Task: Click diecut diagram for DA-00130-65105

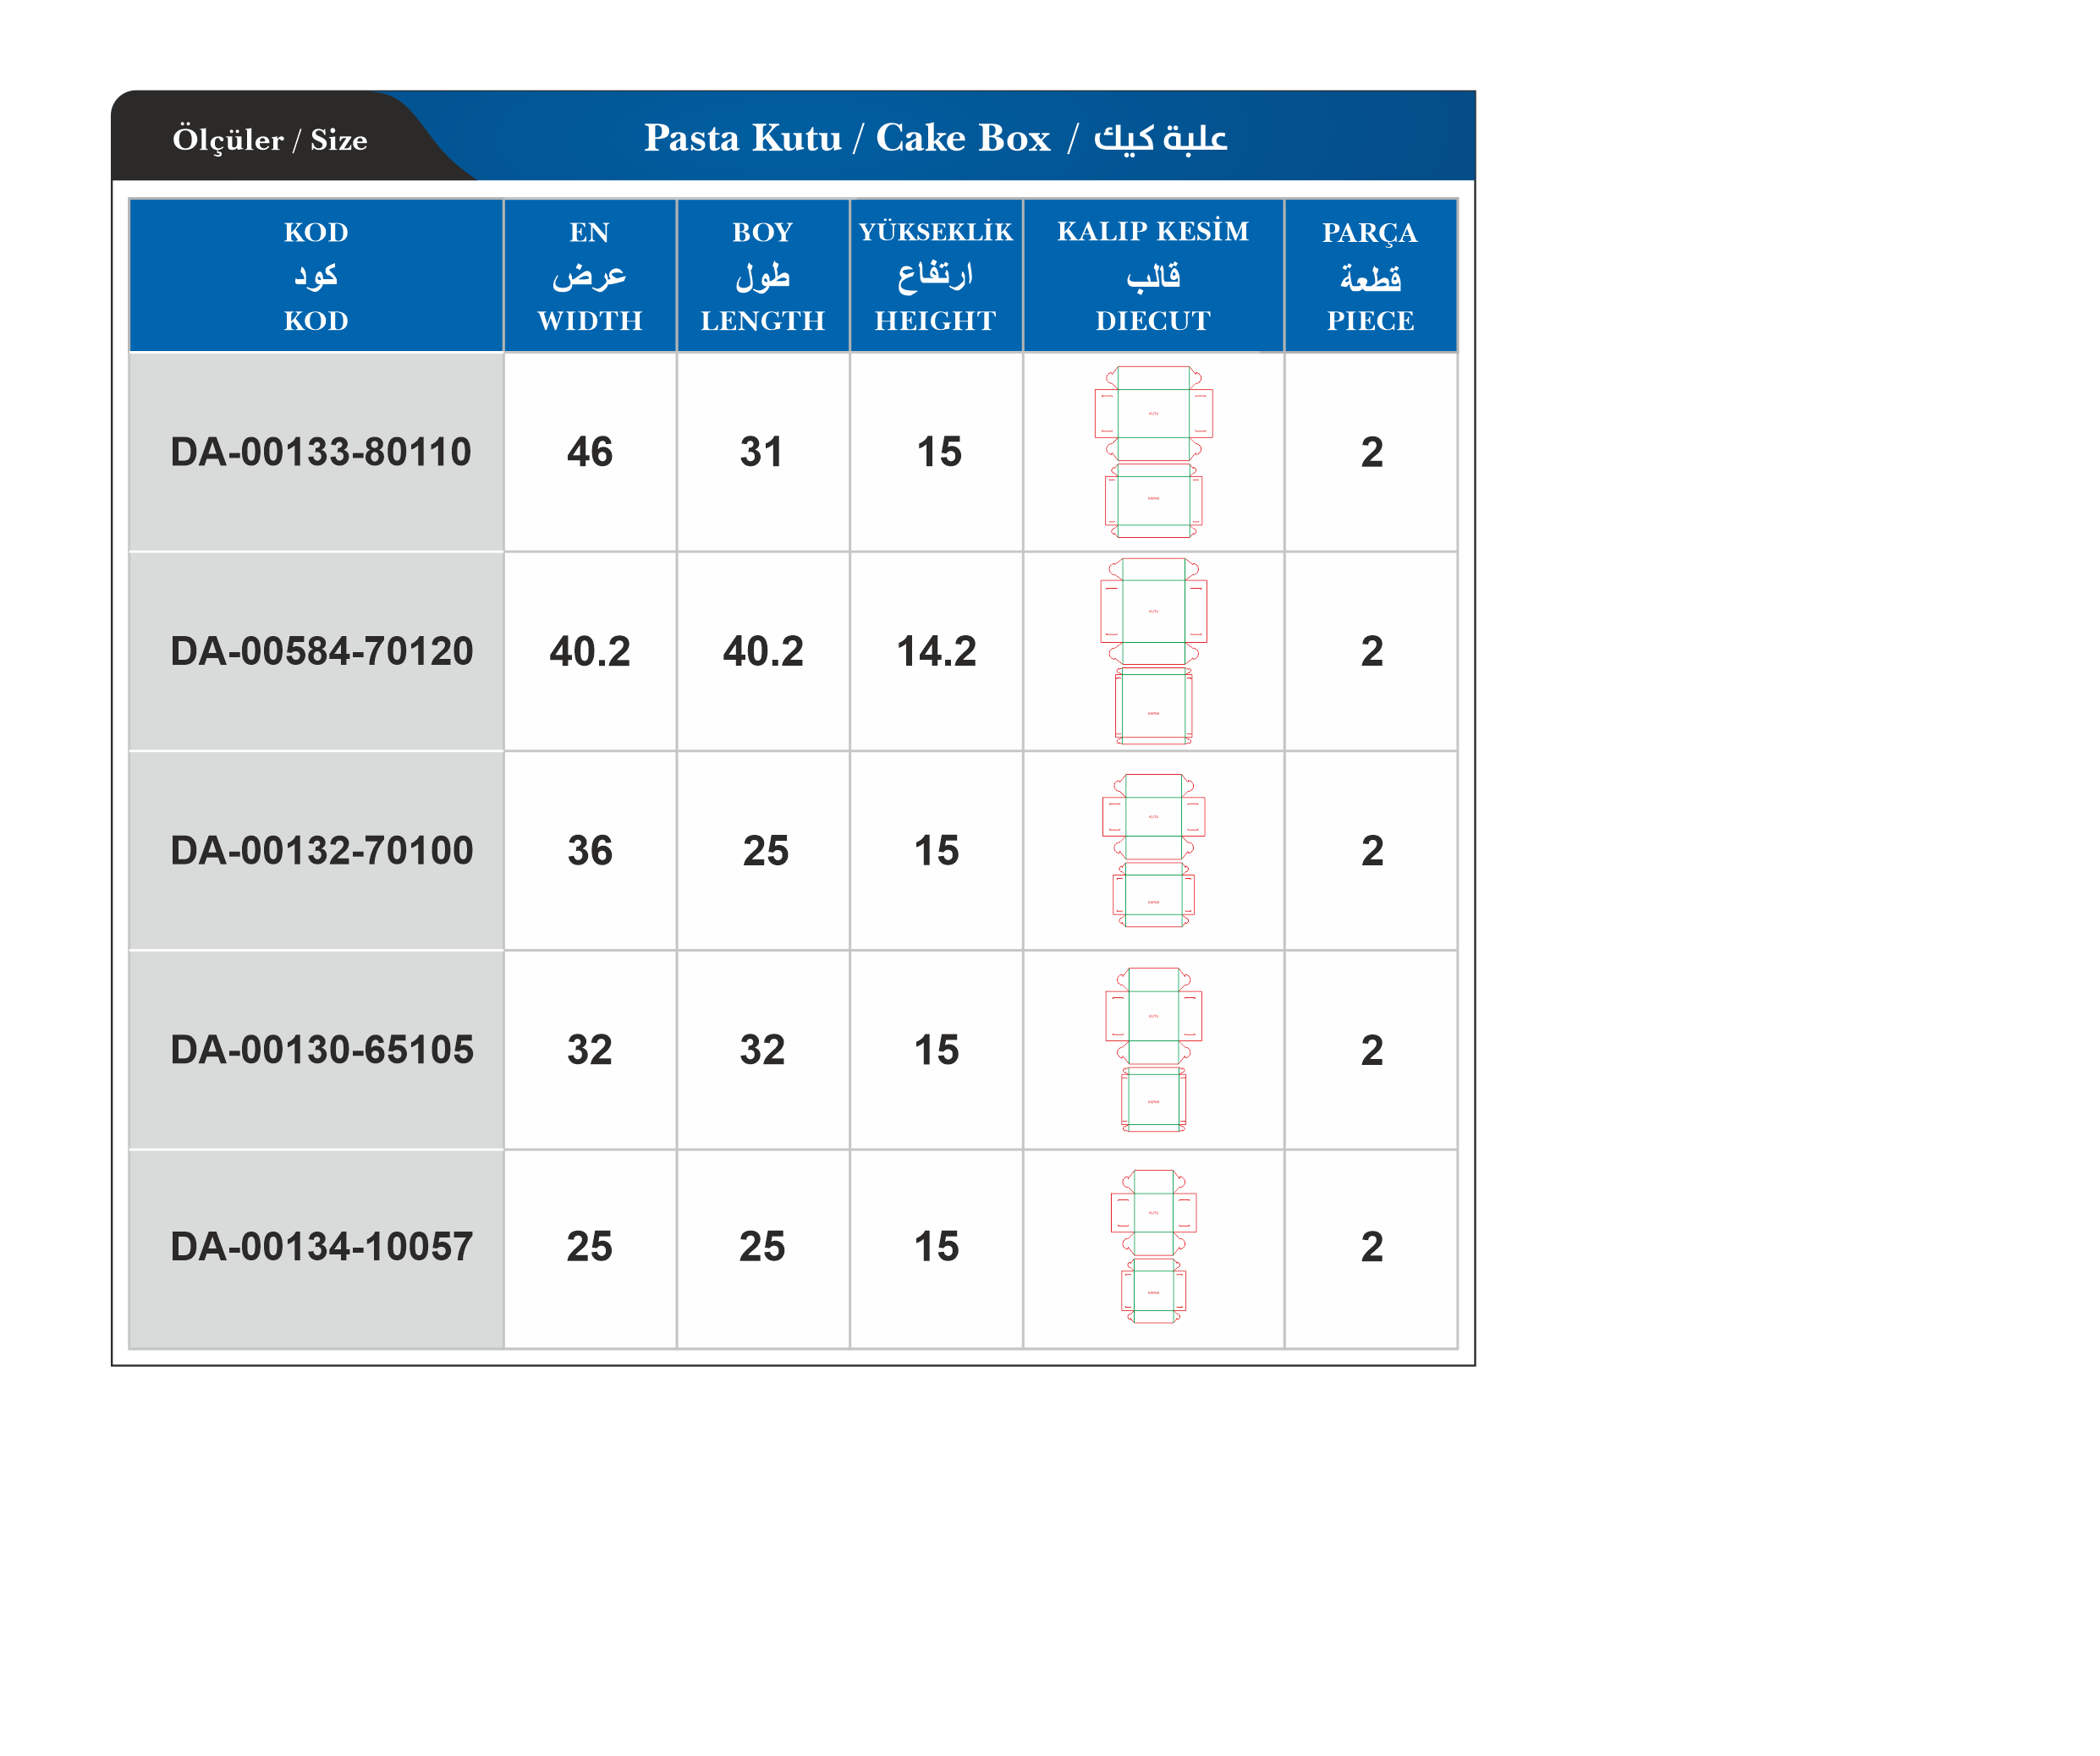Action: pos(1153,1049)
